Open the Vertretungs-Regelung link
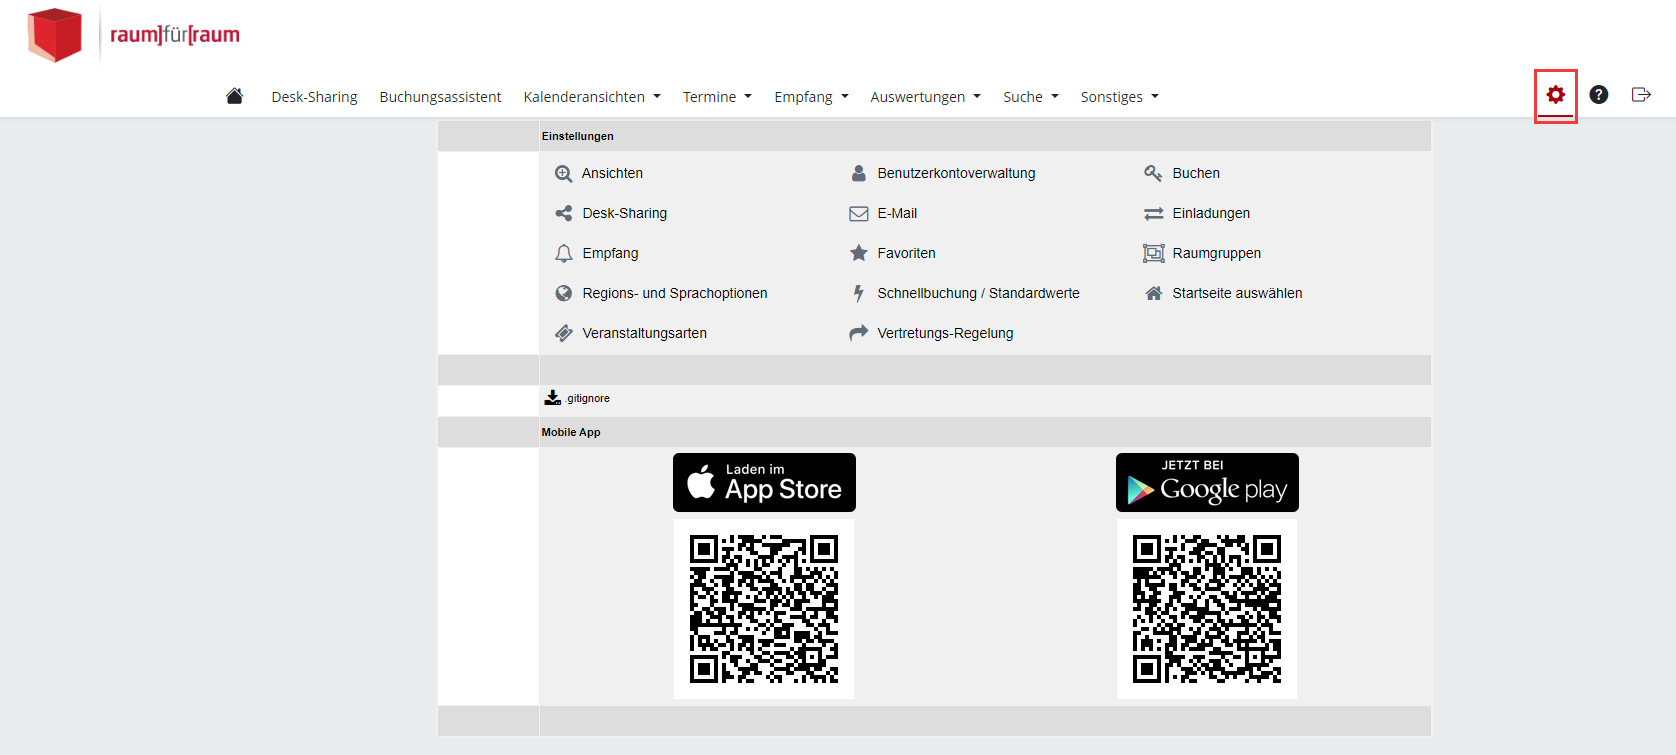 point(945,333)
